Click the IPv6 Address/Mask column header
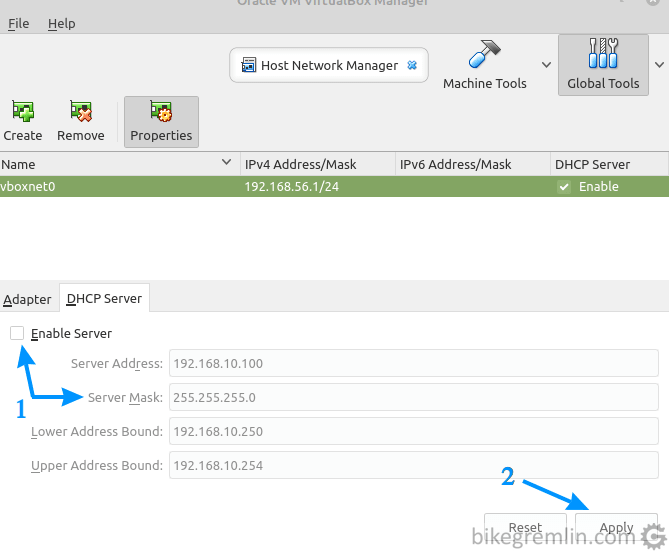This screenshot has width=669, height=551. tap(473, 164)
